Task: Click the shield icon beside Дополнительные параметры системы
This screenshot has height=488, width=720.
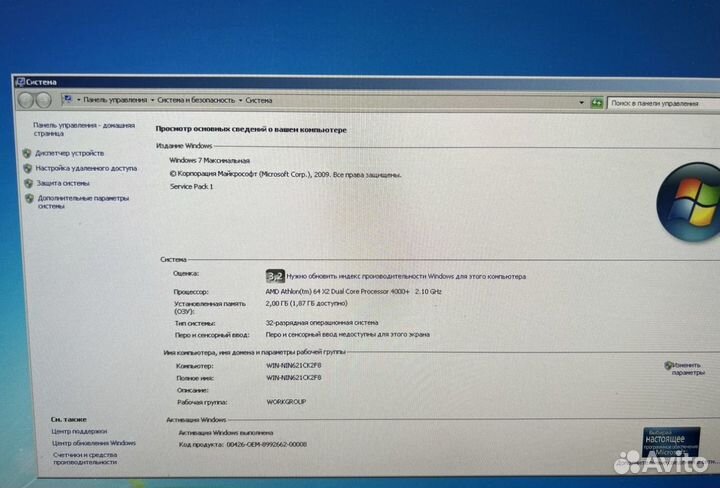Action: pyautogui.click(x=29, y=198)
